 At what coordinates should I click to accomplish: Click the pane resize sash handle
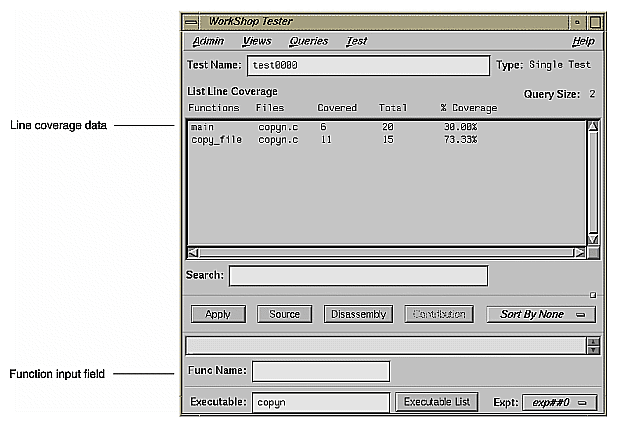[x=593, y=295]
